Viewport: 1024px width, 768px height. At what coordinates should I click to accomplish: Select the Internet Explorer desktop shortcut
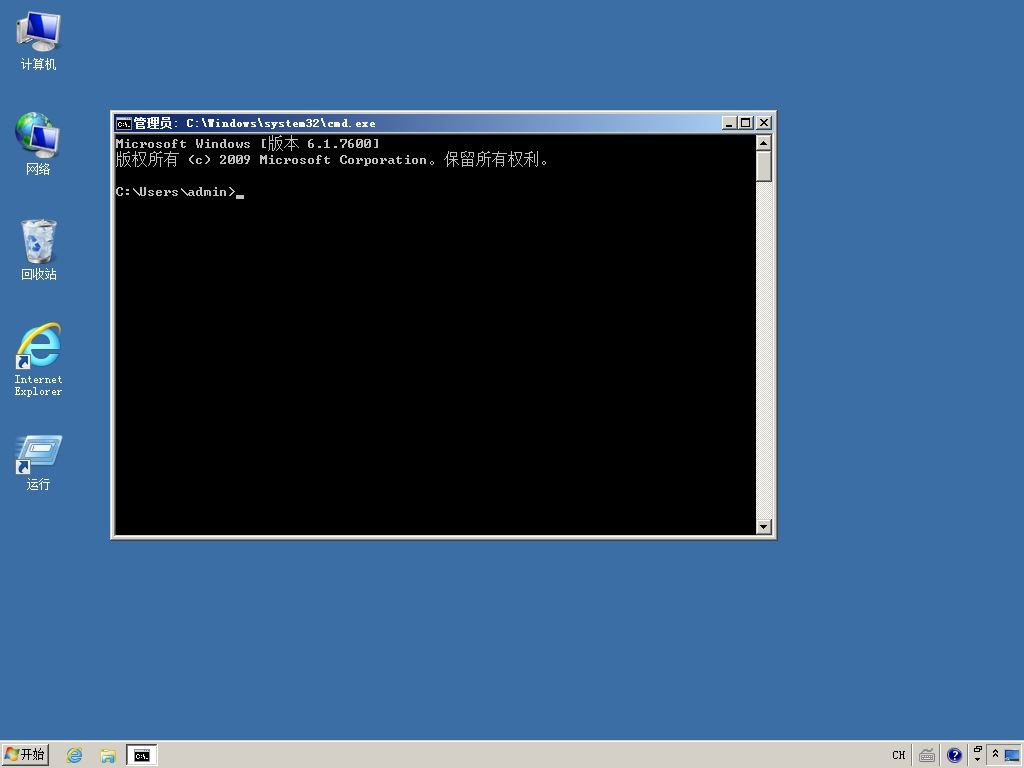tap(38, 359)
